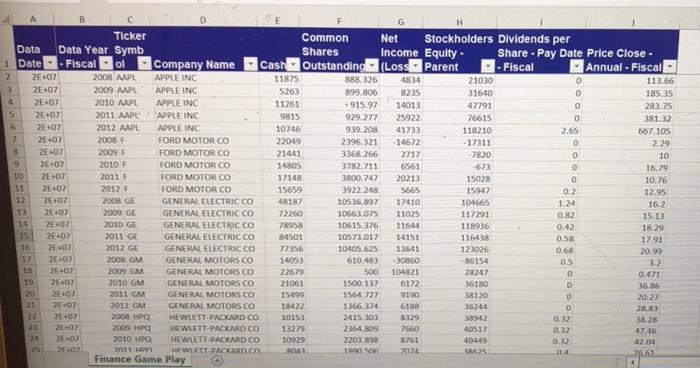Open the Net Income (Loss) filter dropdown
The width and height of the screenshot is (700, 368).
pos(416,66)
